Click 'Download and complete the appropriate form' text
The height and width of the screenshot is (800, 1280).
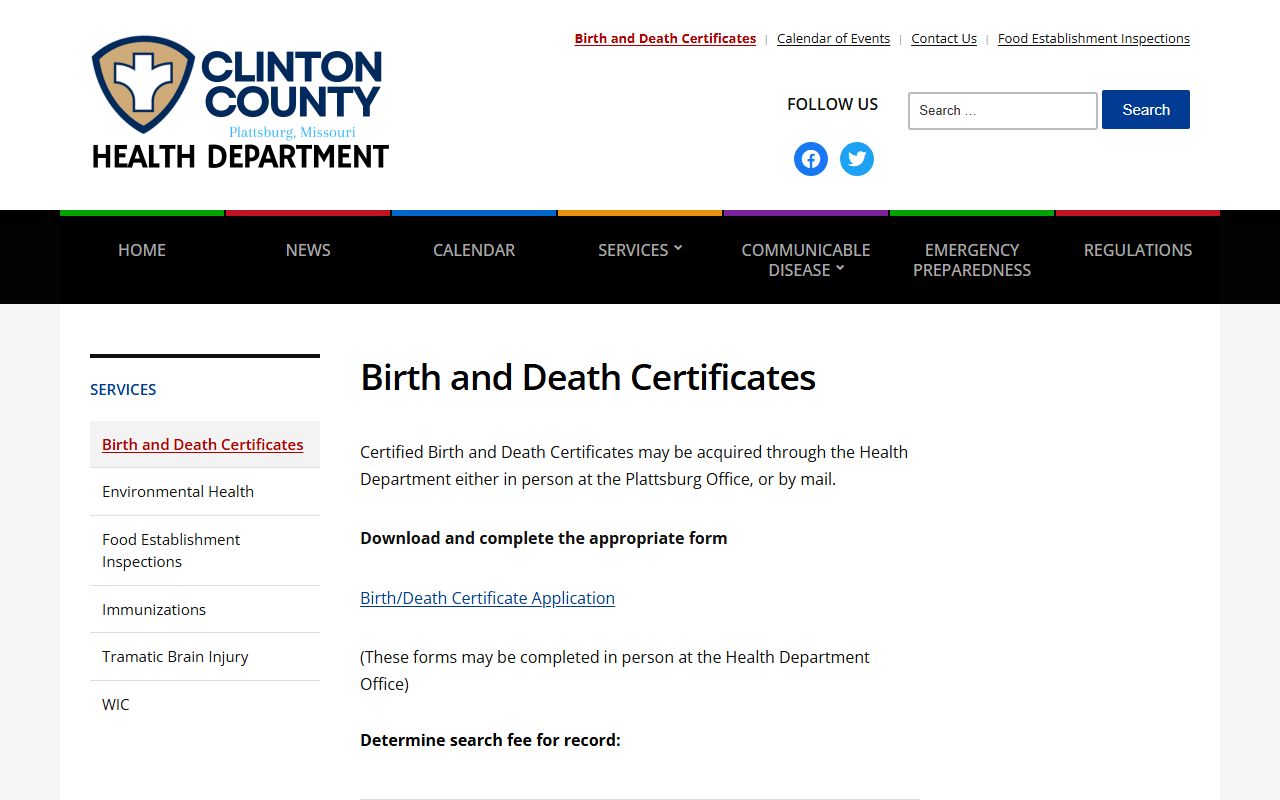[544, 538]
